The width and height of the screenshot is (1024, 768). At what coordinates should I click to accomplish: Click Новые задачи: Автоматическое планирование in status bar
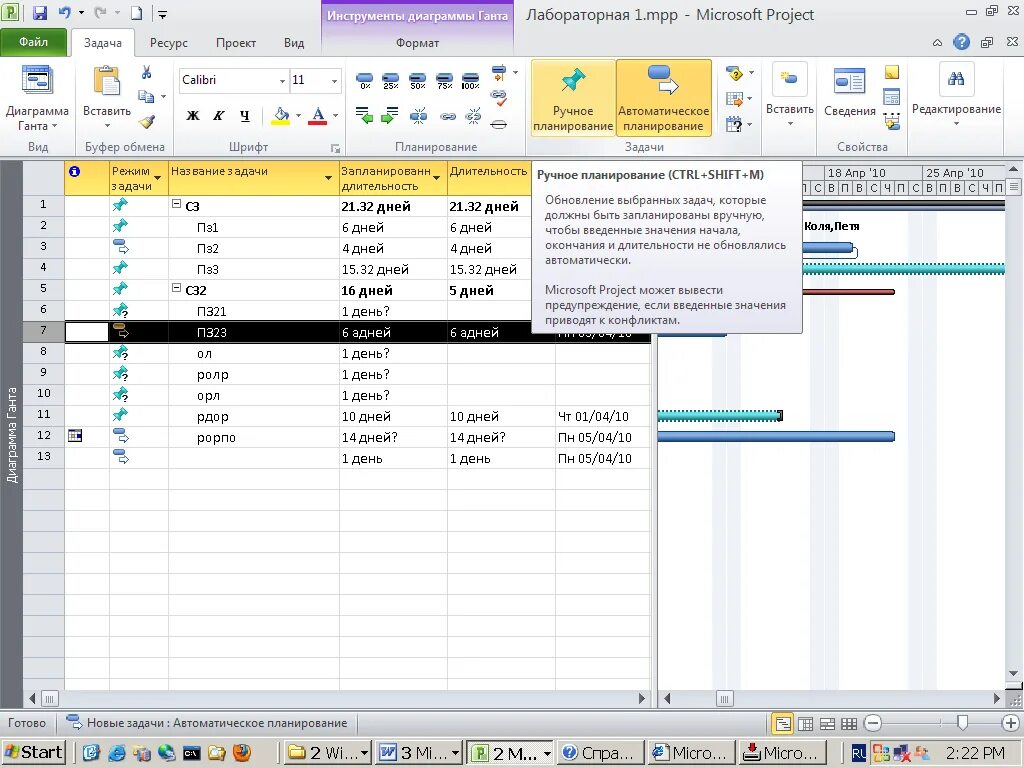click(x=208, y=723)
